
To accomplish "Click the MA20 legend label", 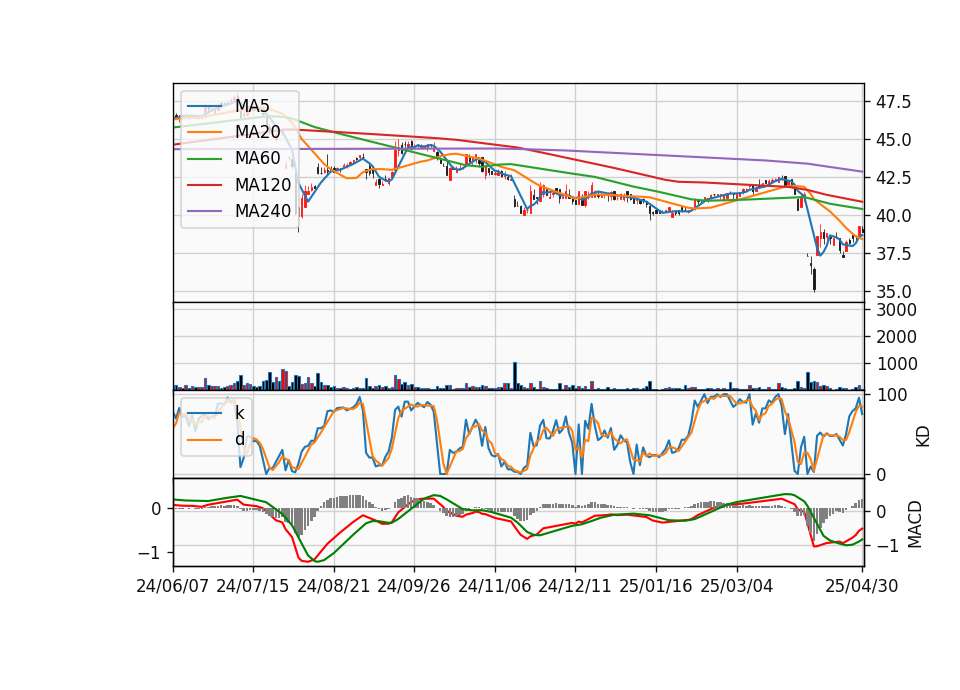I will tap(257, 132).
